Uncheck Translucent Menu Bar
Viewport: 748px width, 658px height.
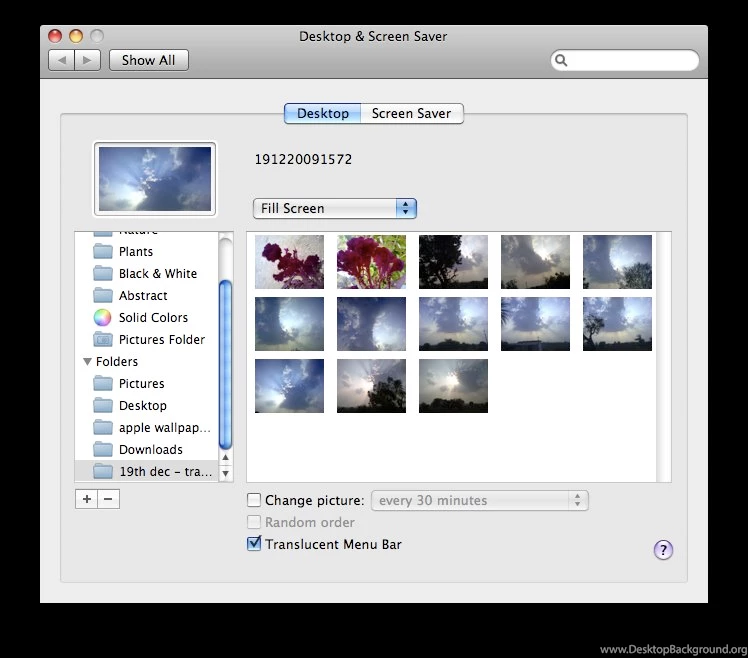pos(254,543)
